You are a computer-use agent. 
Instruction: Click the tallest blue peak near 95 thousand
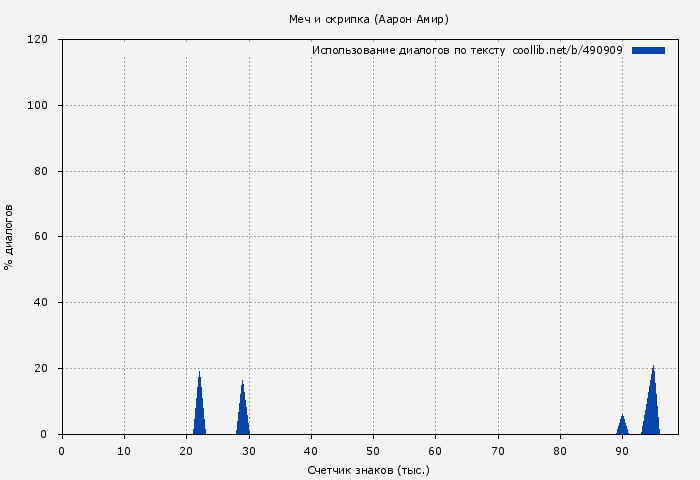pyautogui.click(x=652, y=405)
